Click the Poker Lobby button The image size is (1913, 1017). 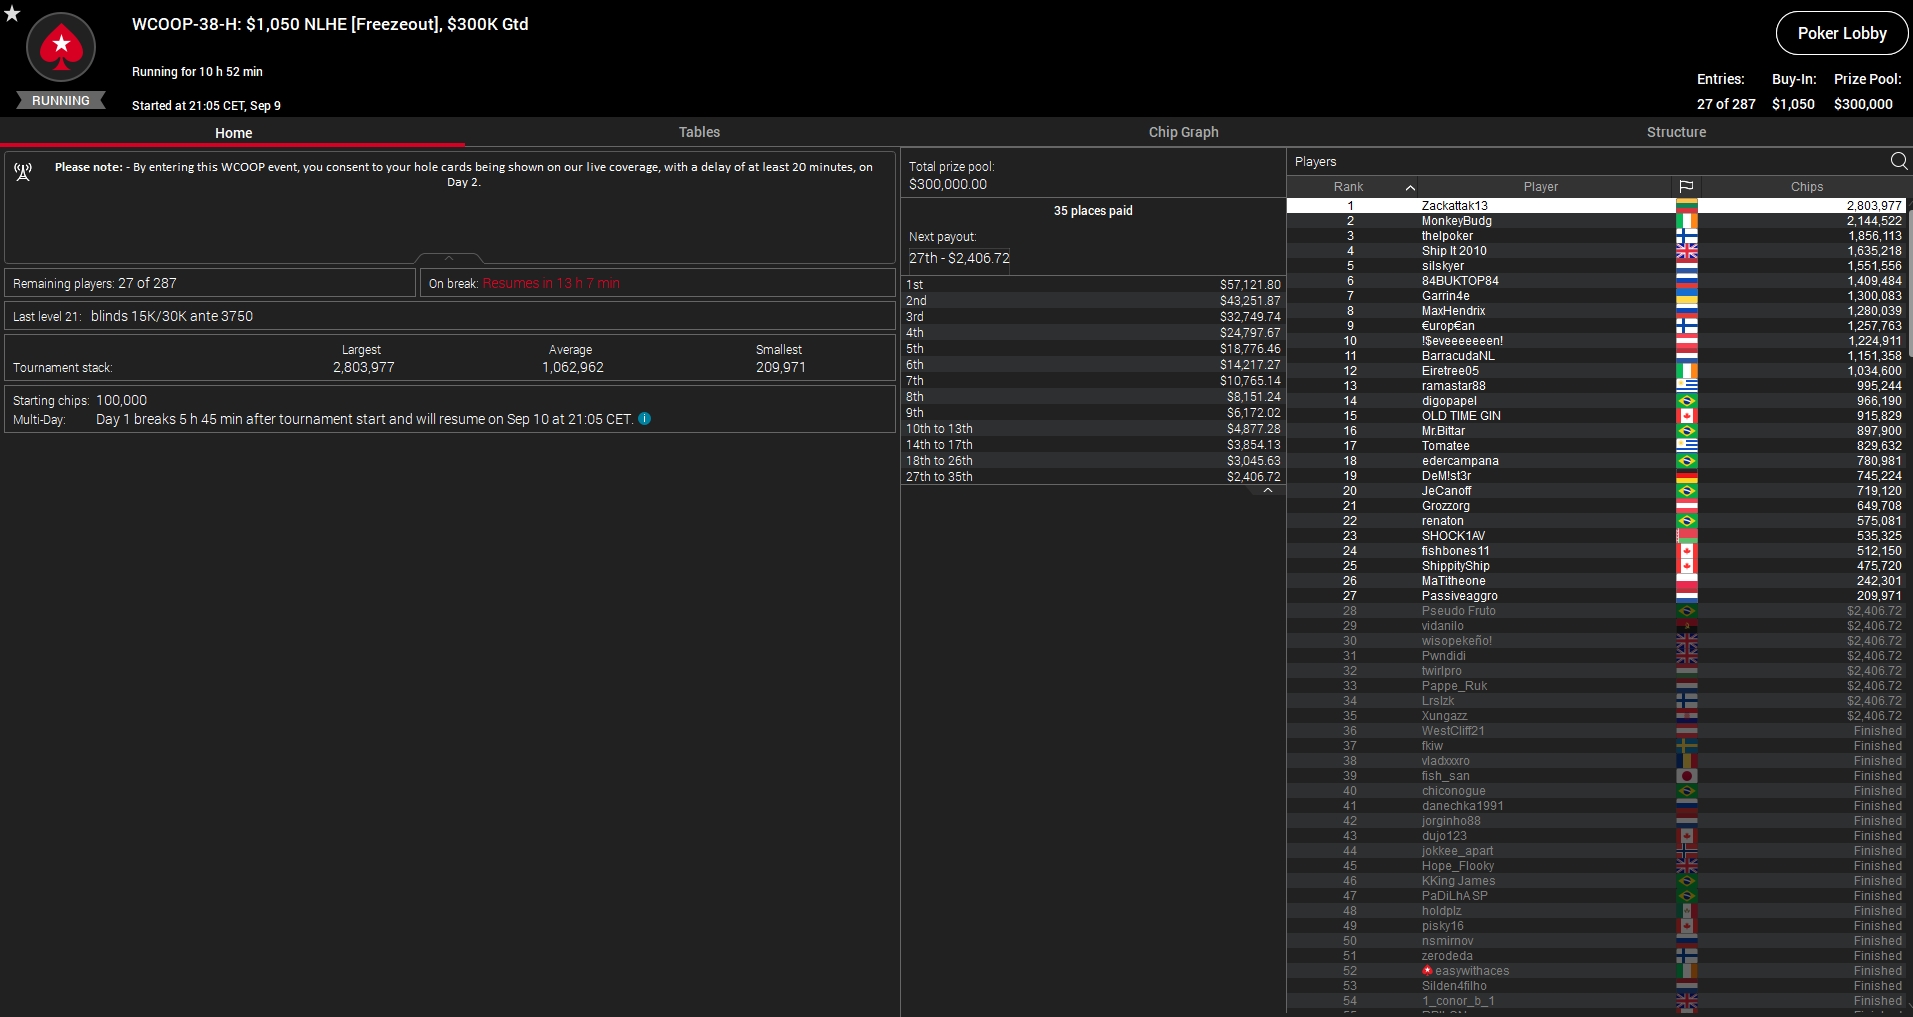[1842, 33]
